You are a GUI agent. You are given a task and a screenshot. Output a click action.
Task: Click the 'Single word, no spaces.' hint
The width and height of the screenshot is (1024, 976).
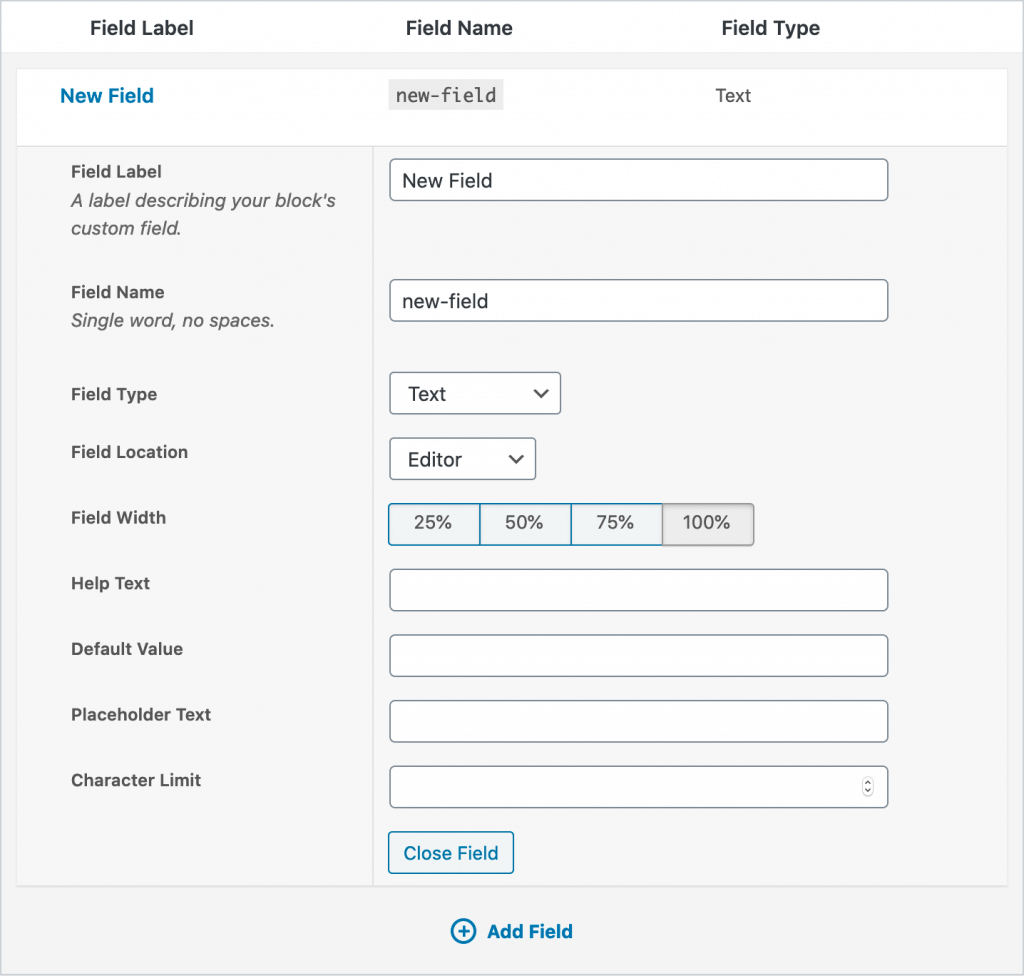173,320
